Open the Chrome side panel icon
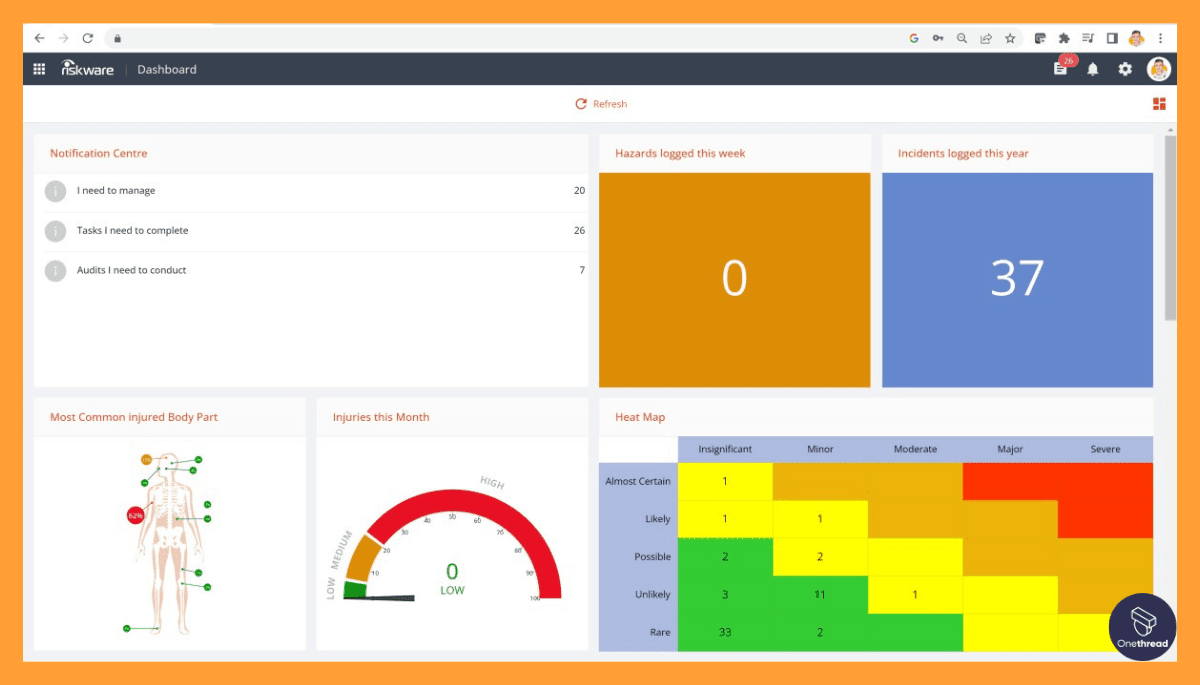Viewport: 1200px width, 685px height. pos(1112,37)
